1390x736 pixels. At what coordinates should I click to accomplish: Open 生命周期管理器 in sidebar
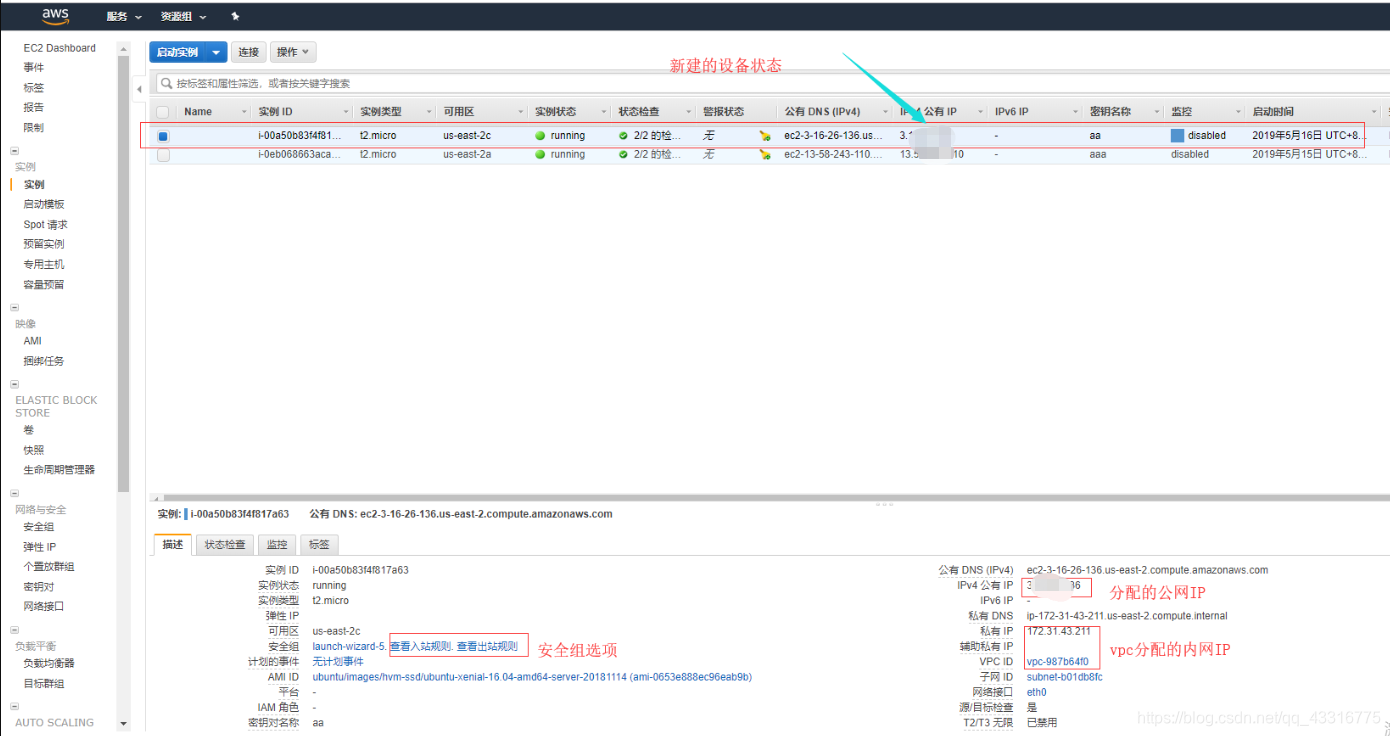59,470
